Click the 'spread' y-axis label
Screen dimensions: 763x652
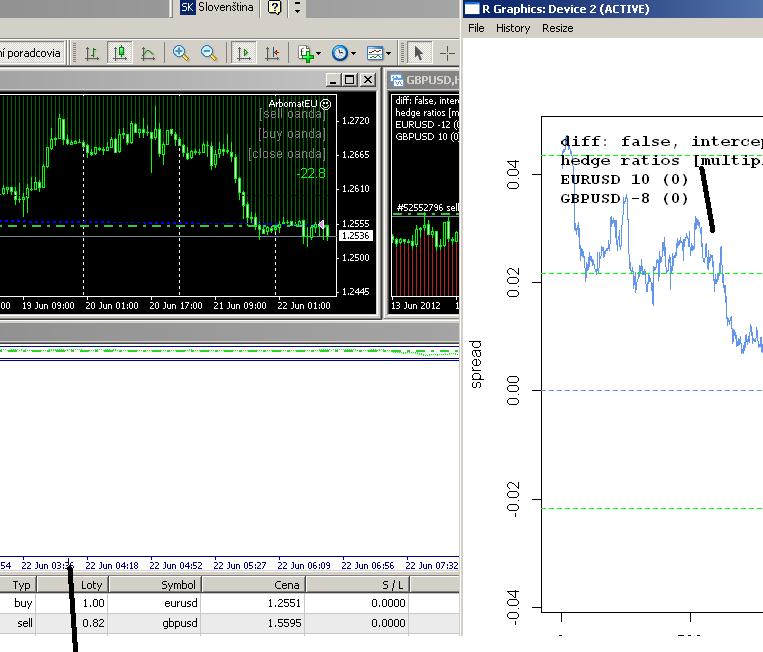click(476, 364)
